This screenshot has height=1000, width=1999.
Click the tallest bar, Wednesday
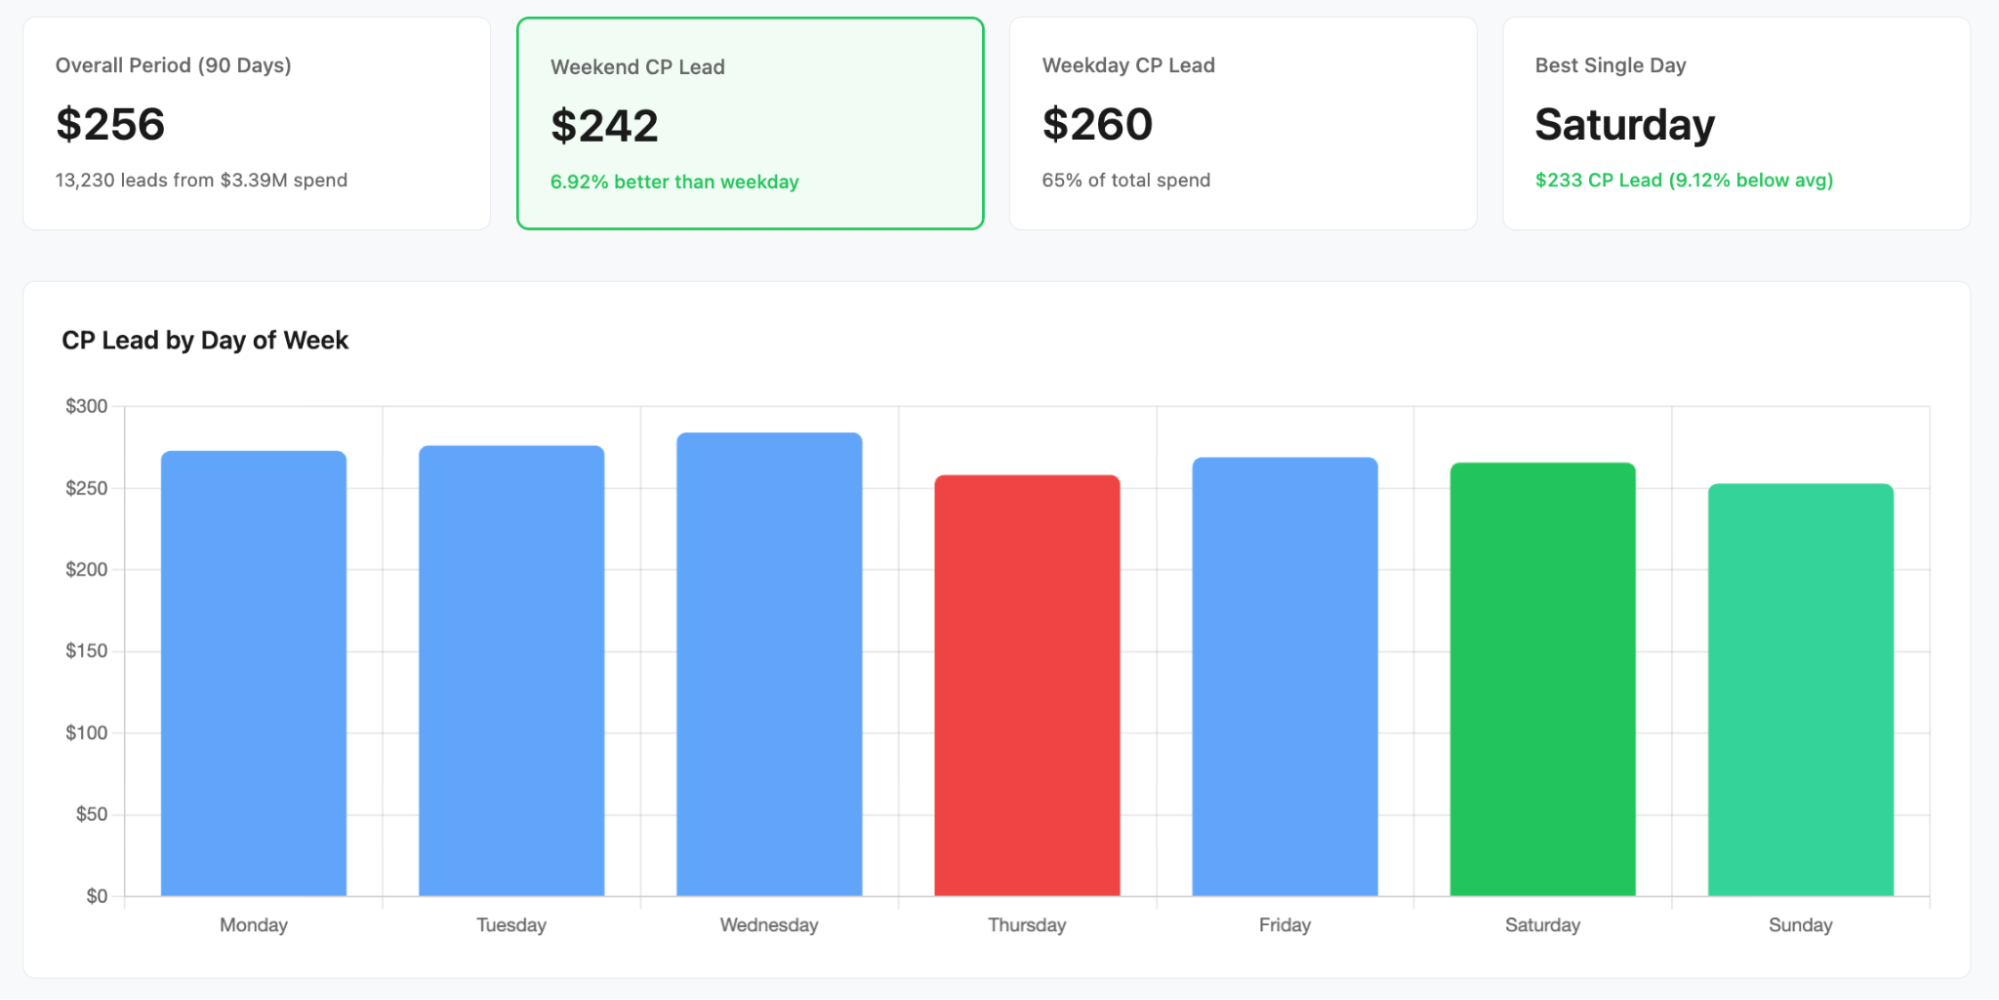pos(769,664)
